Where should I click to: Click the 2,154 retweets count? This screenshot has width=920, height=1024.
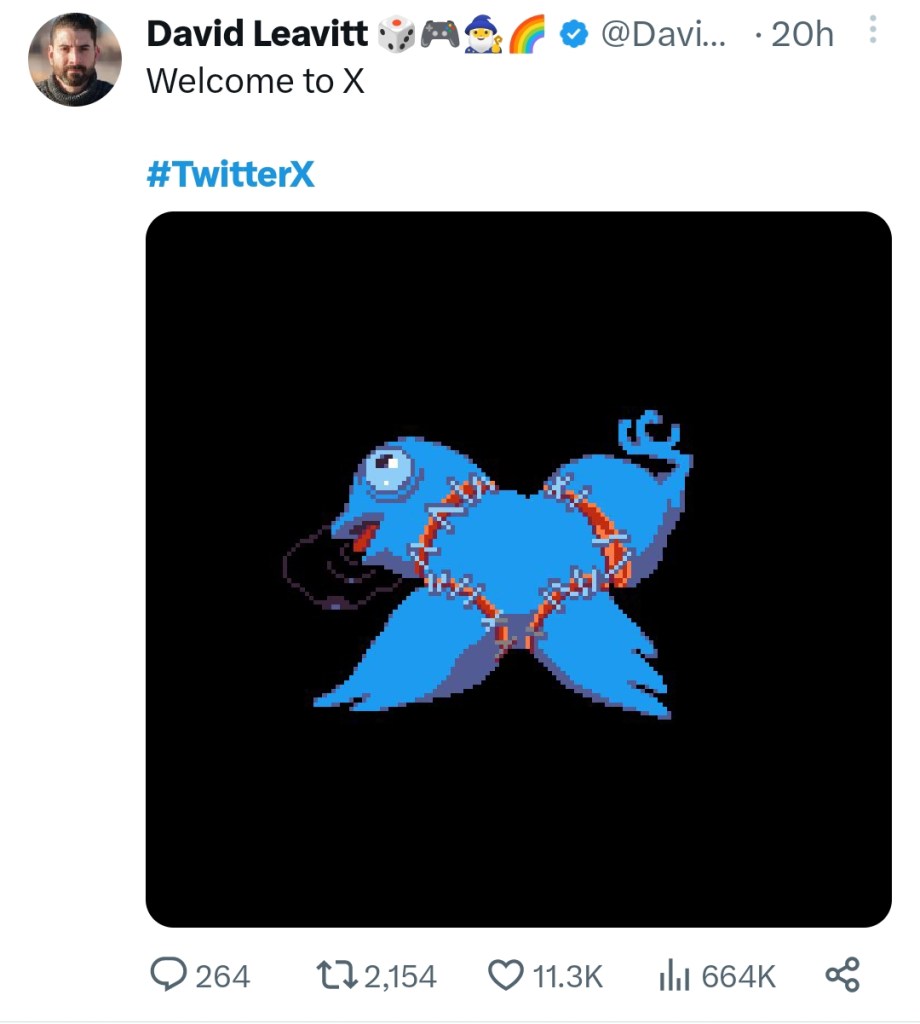coord(399,976)
